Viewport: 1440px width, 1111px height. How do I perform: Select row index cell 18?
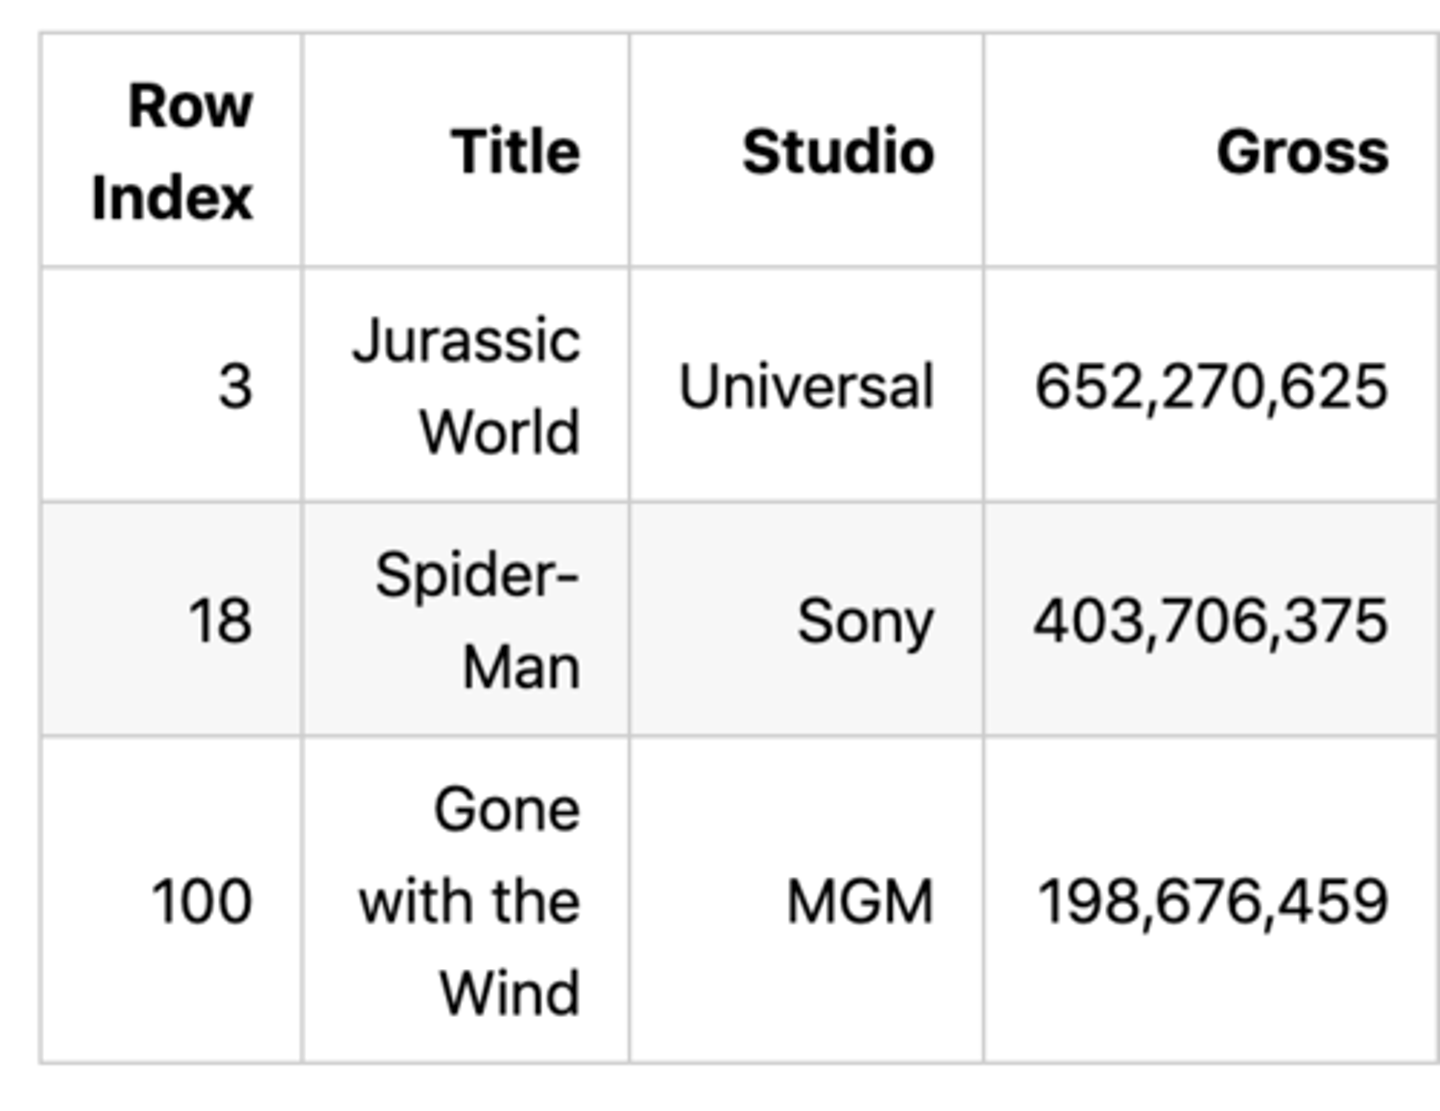coord(220,620)
